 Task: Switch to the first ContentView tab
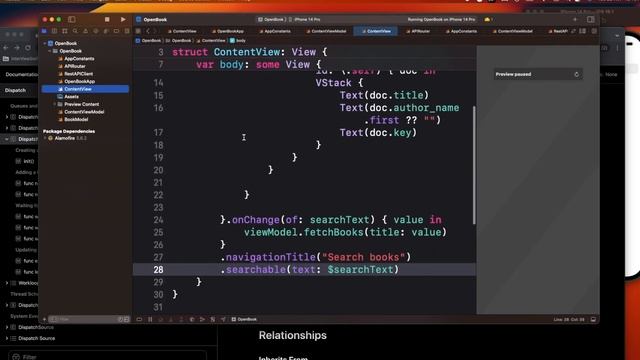(x=182, y=31)
